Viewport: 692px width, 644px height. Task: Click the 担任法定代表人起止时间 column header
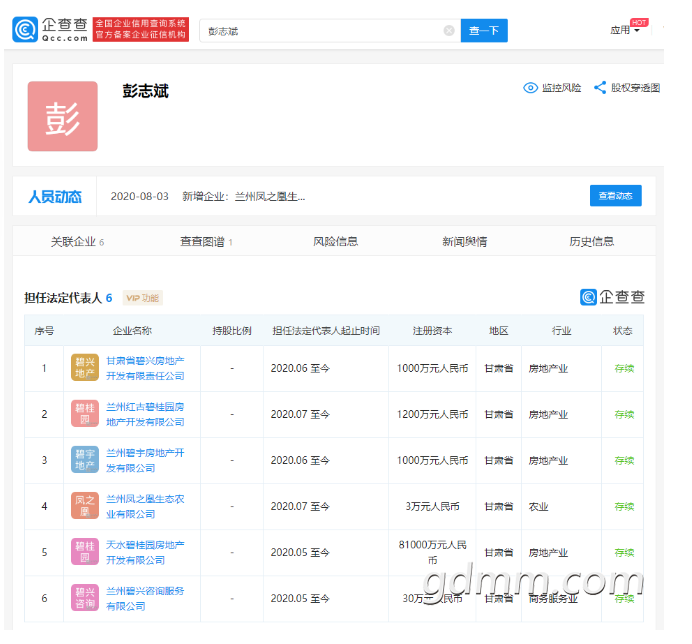[326, 331]
